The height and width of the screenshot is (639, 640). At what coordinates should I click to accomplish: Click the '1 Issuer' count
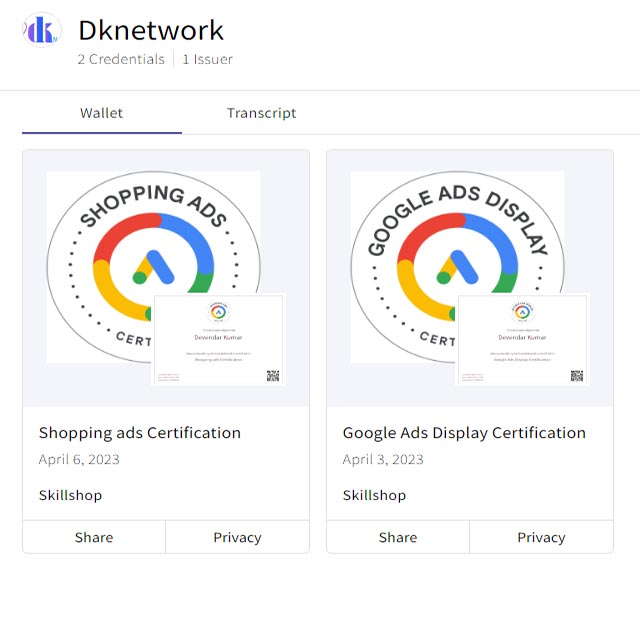(207, 60)
